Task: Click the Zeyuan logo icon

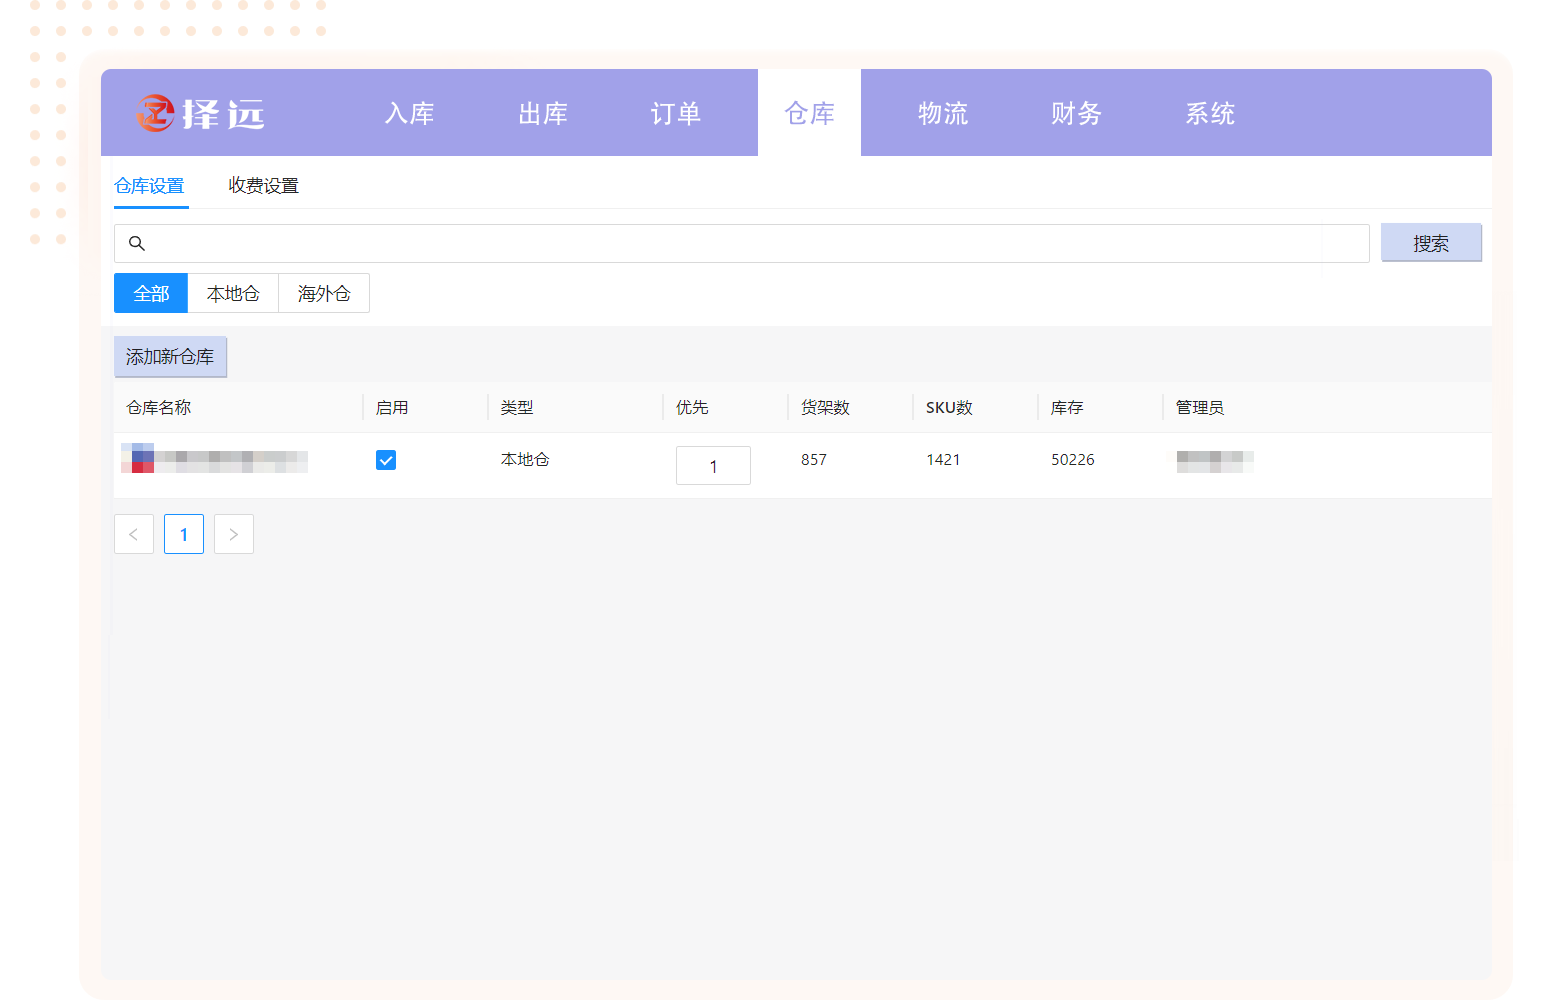Action: click(156, 113)
